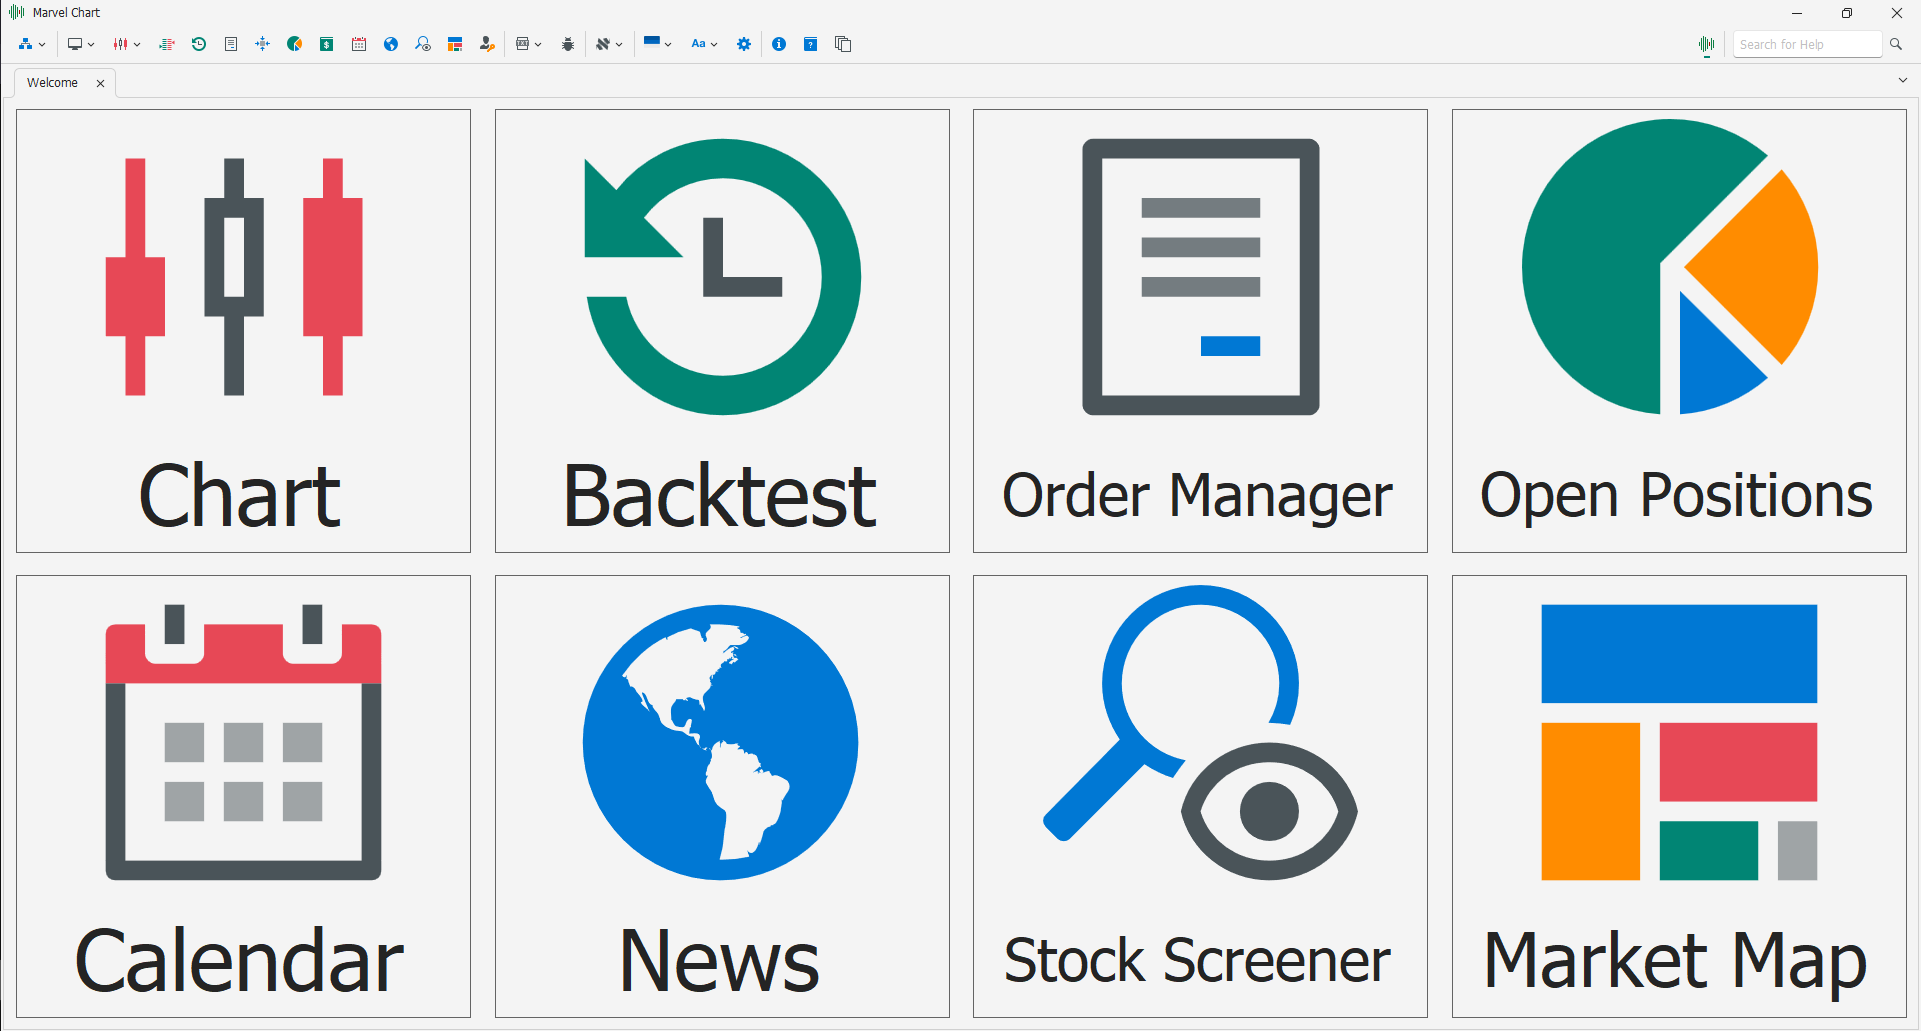The height and width of the screenshot is (1031, 1921).
Task: Open the Open Positions tile
Action: click(1679, 331)
